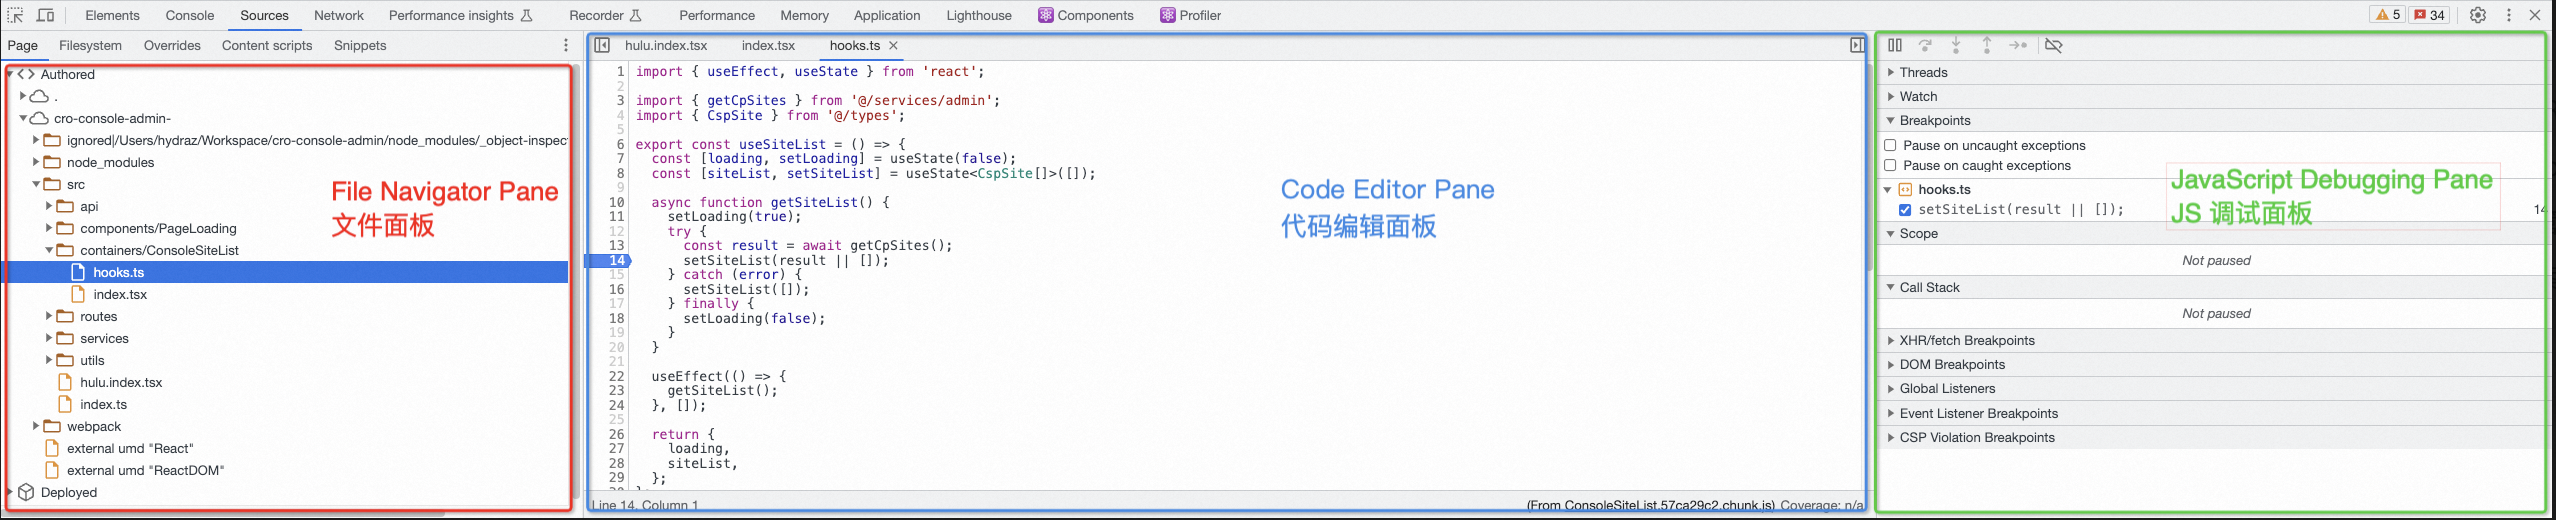Open the DevTools customize menu
The height and width of the screenshot is (520, 2556).
pyautogui.click(x=2509, y=15)
